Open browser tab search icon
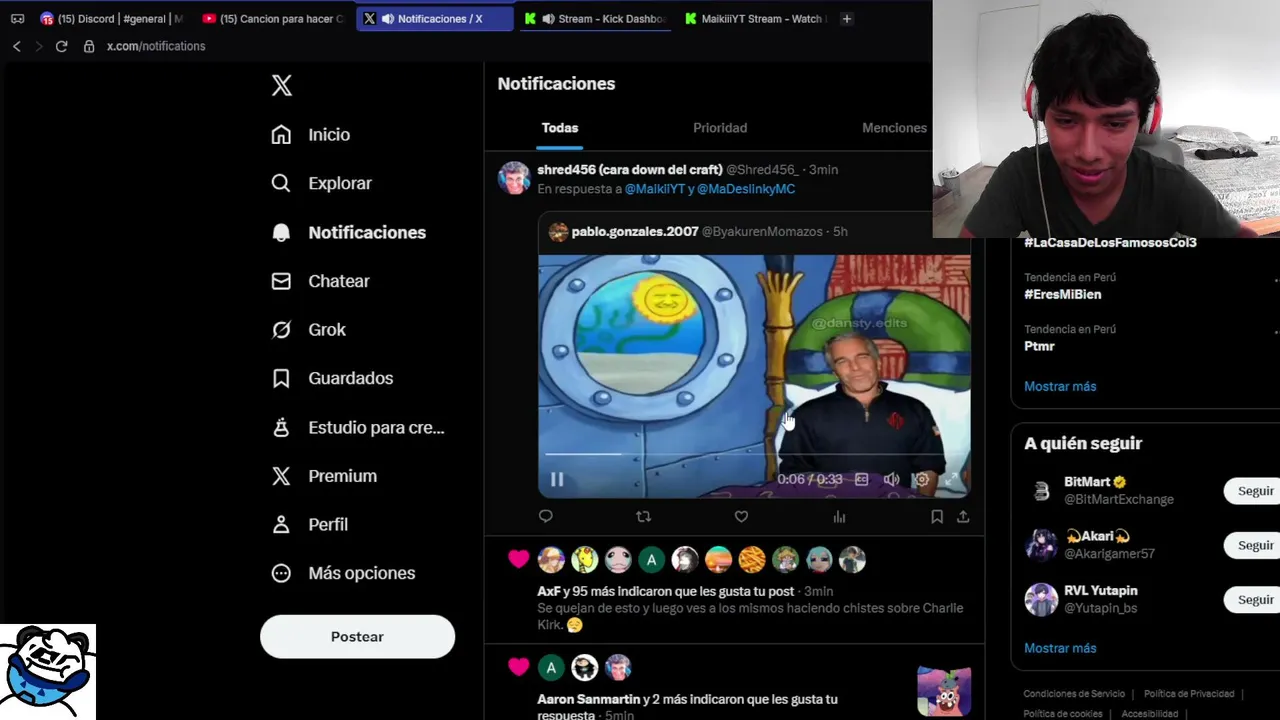 pos(17,19)
